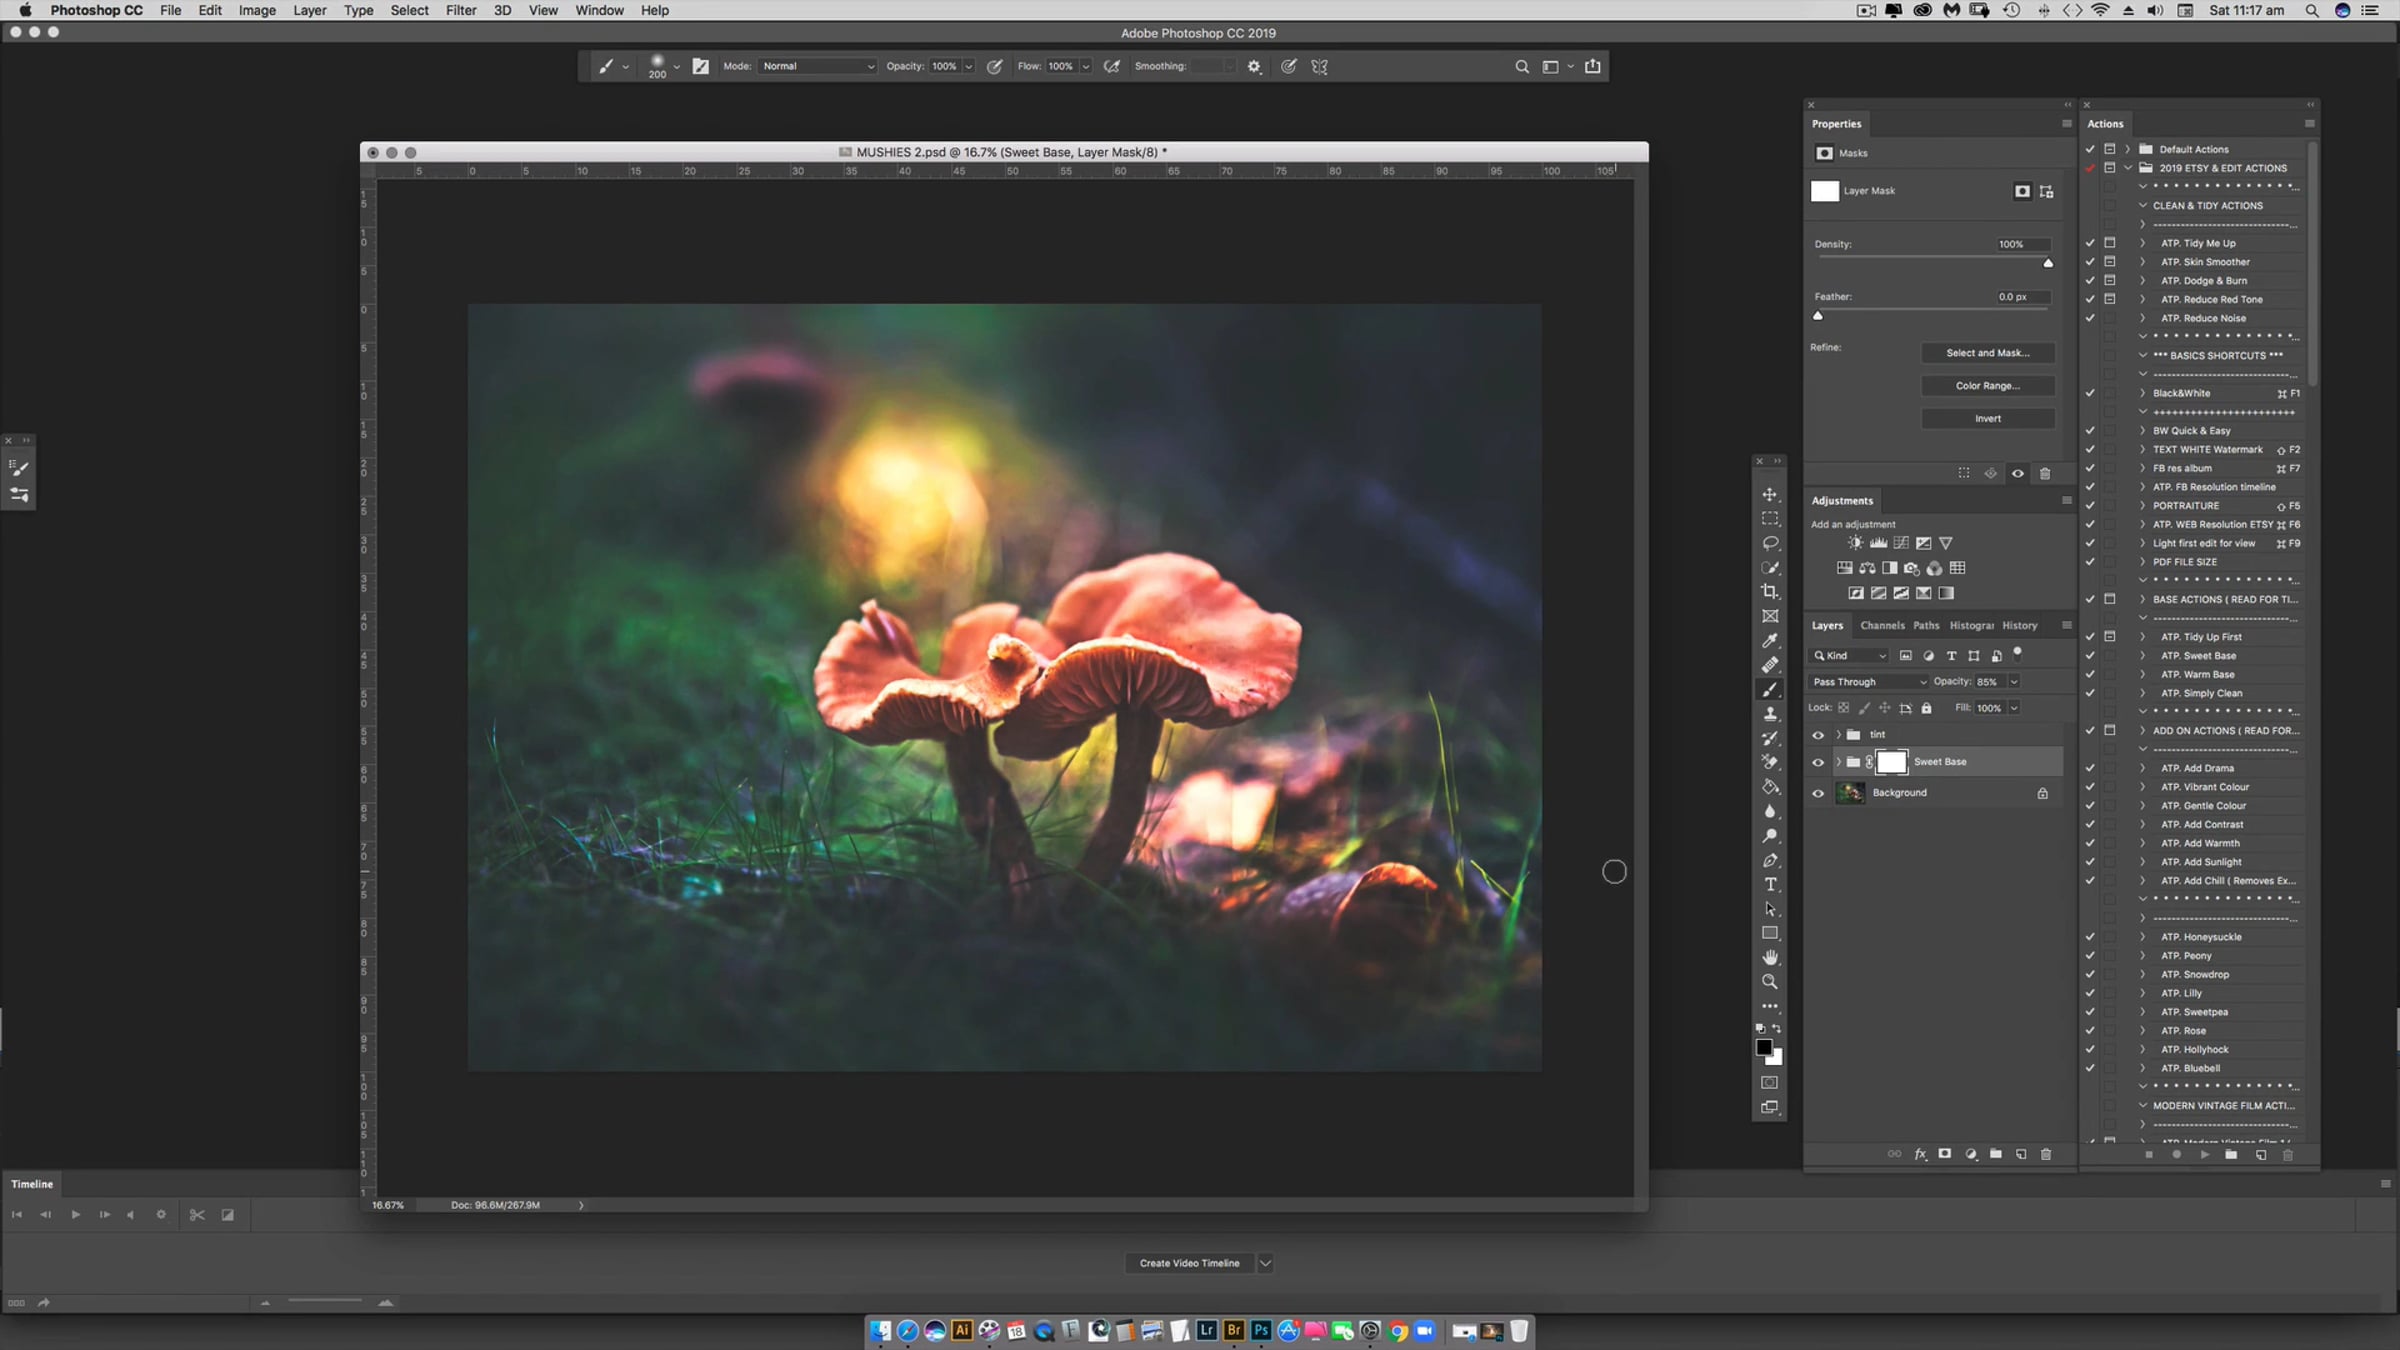
Task: Create a new group in Layers panel
Action: point(1995,1154)
